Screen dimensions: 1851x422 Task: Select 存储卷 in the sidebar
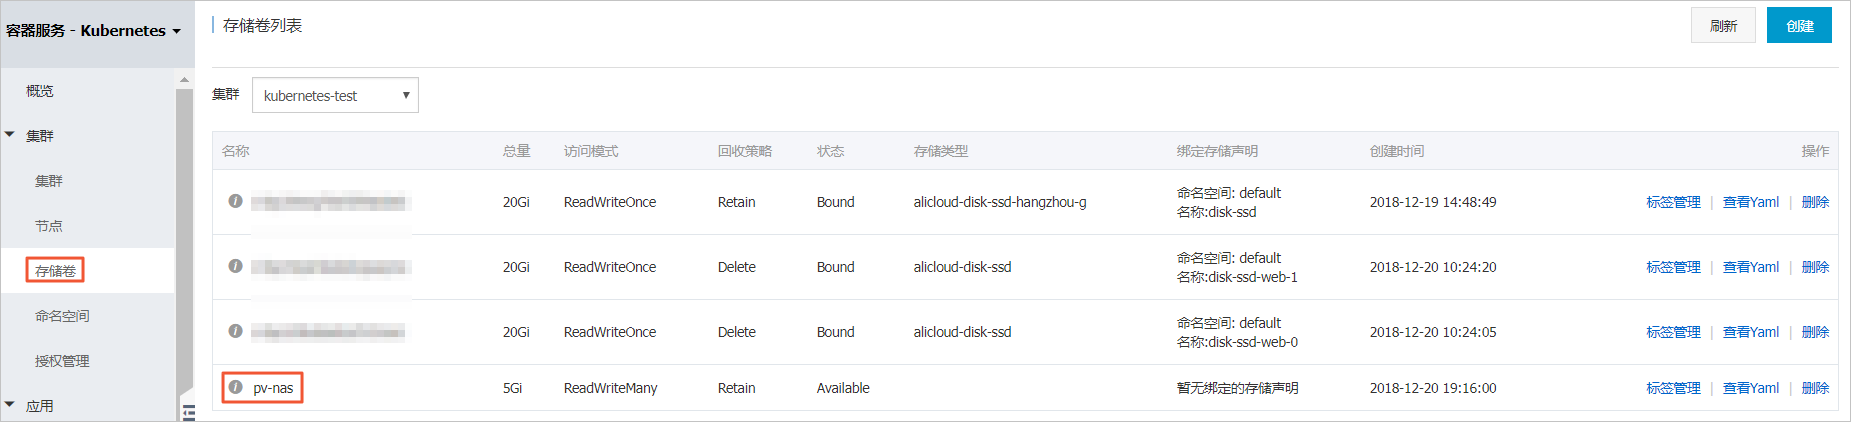(55, 271)
